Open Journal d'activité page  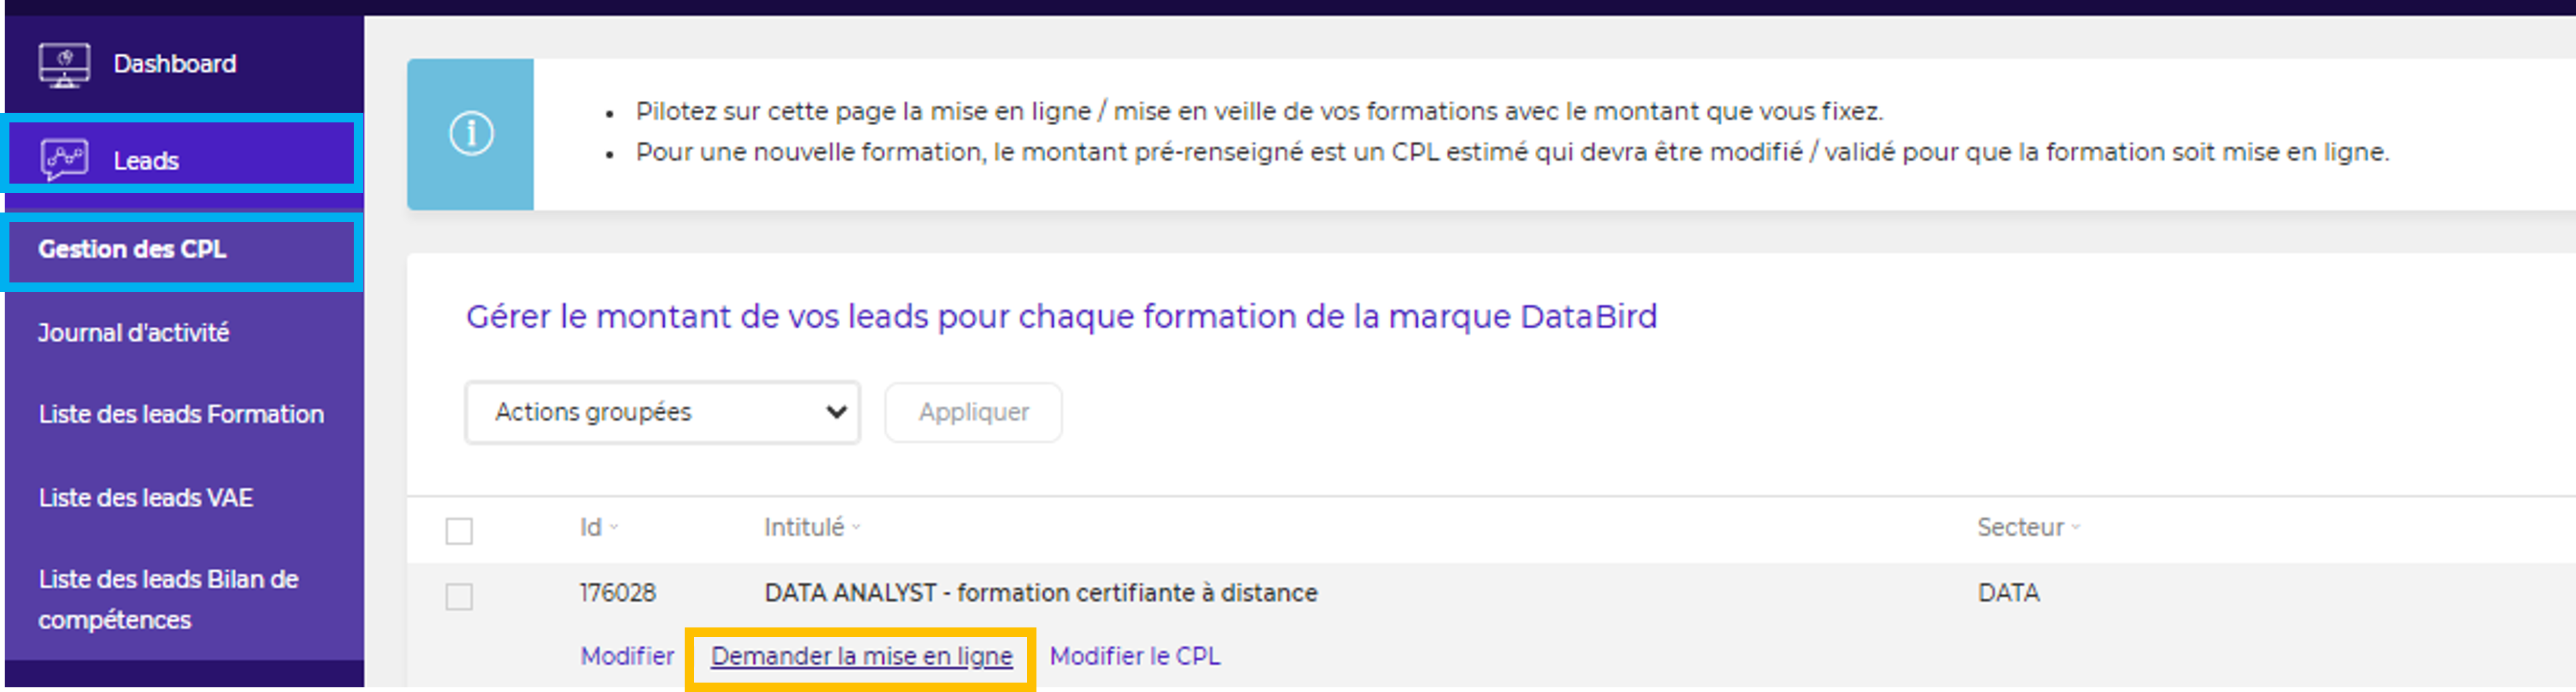tap(135, 332)
